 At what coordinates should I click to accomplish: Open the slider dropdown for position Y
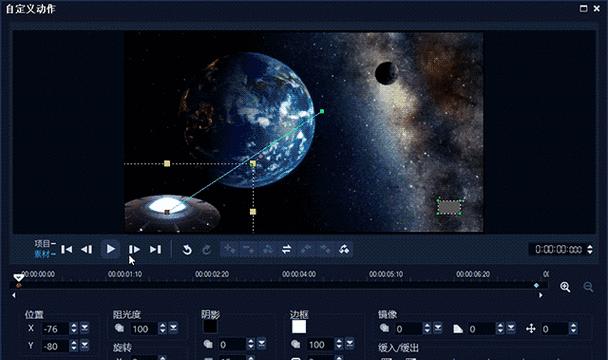pos(84,345)
